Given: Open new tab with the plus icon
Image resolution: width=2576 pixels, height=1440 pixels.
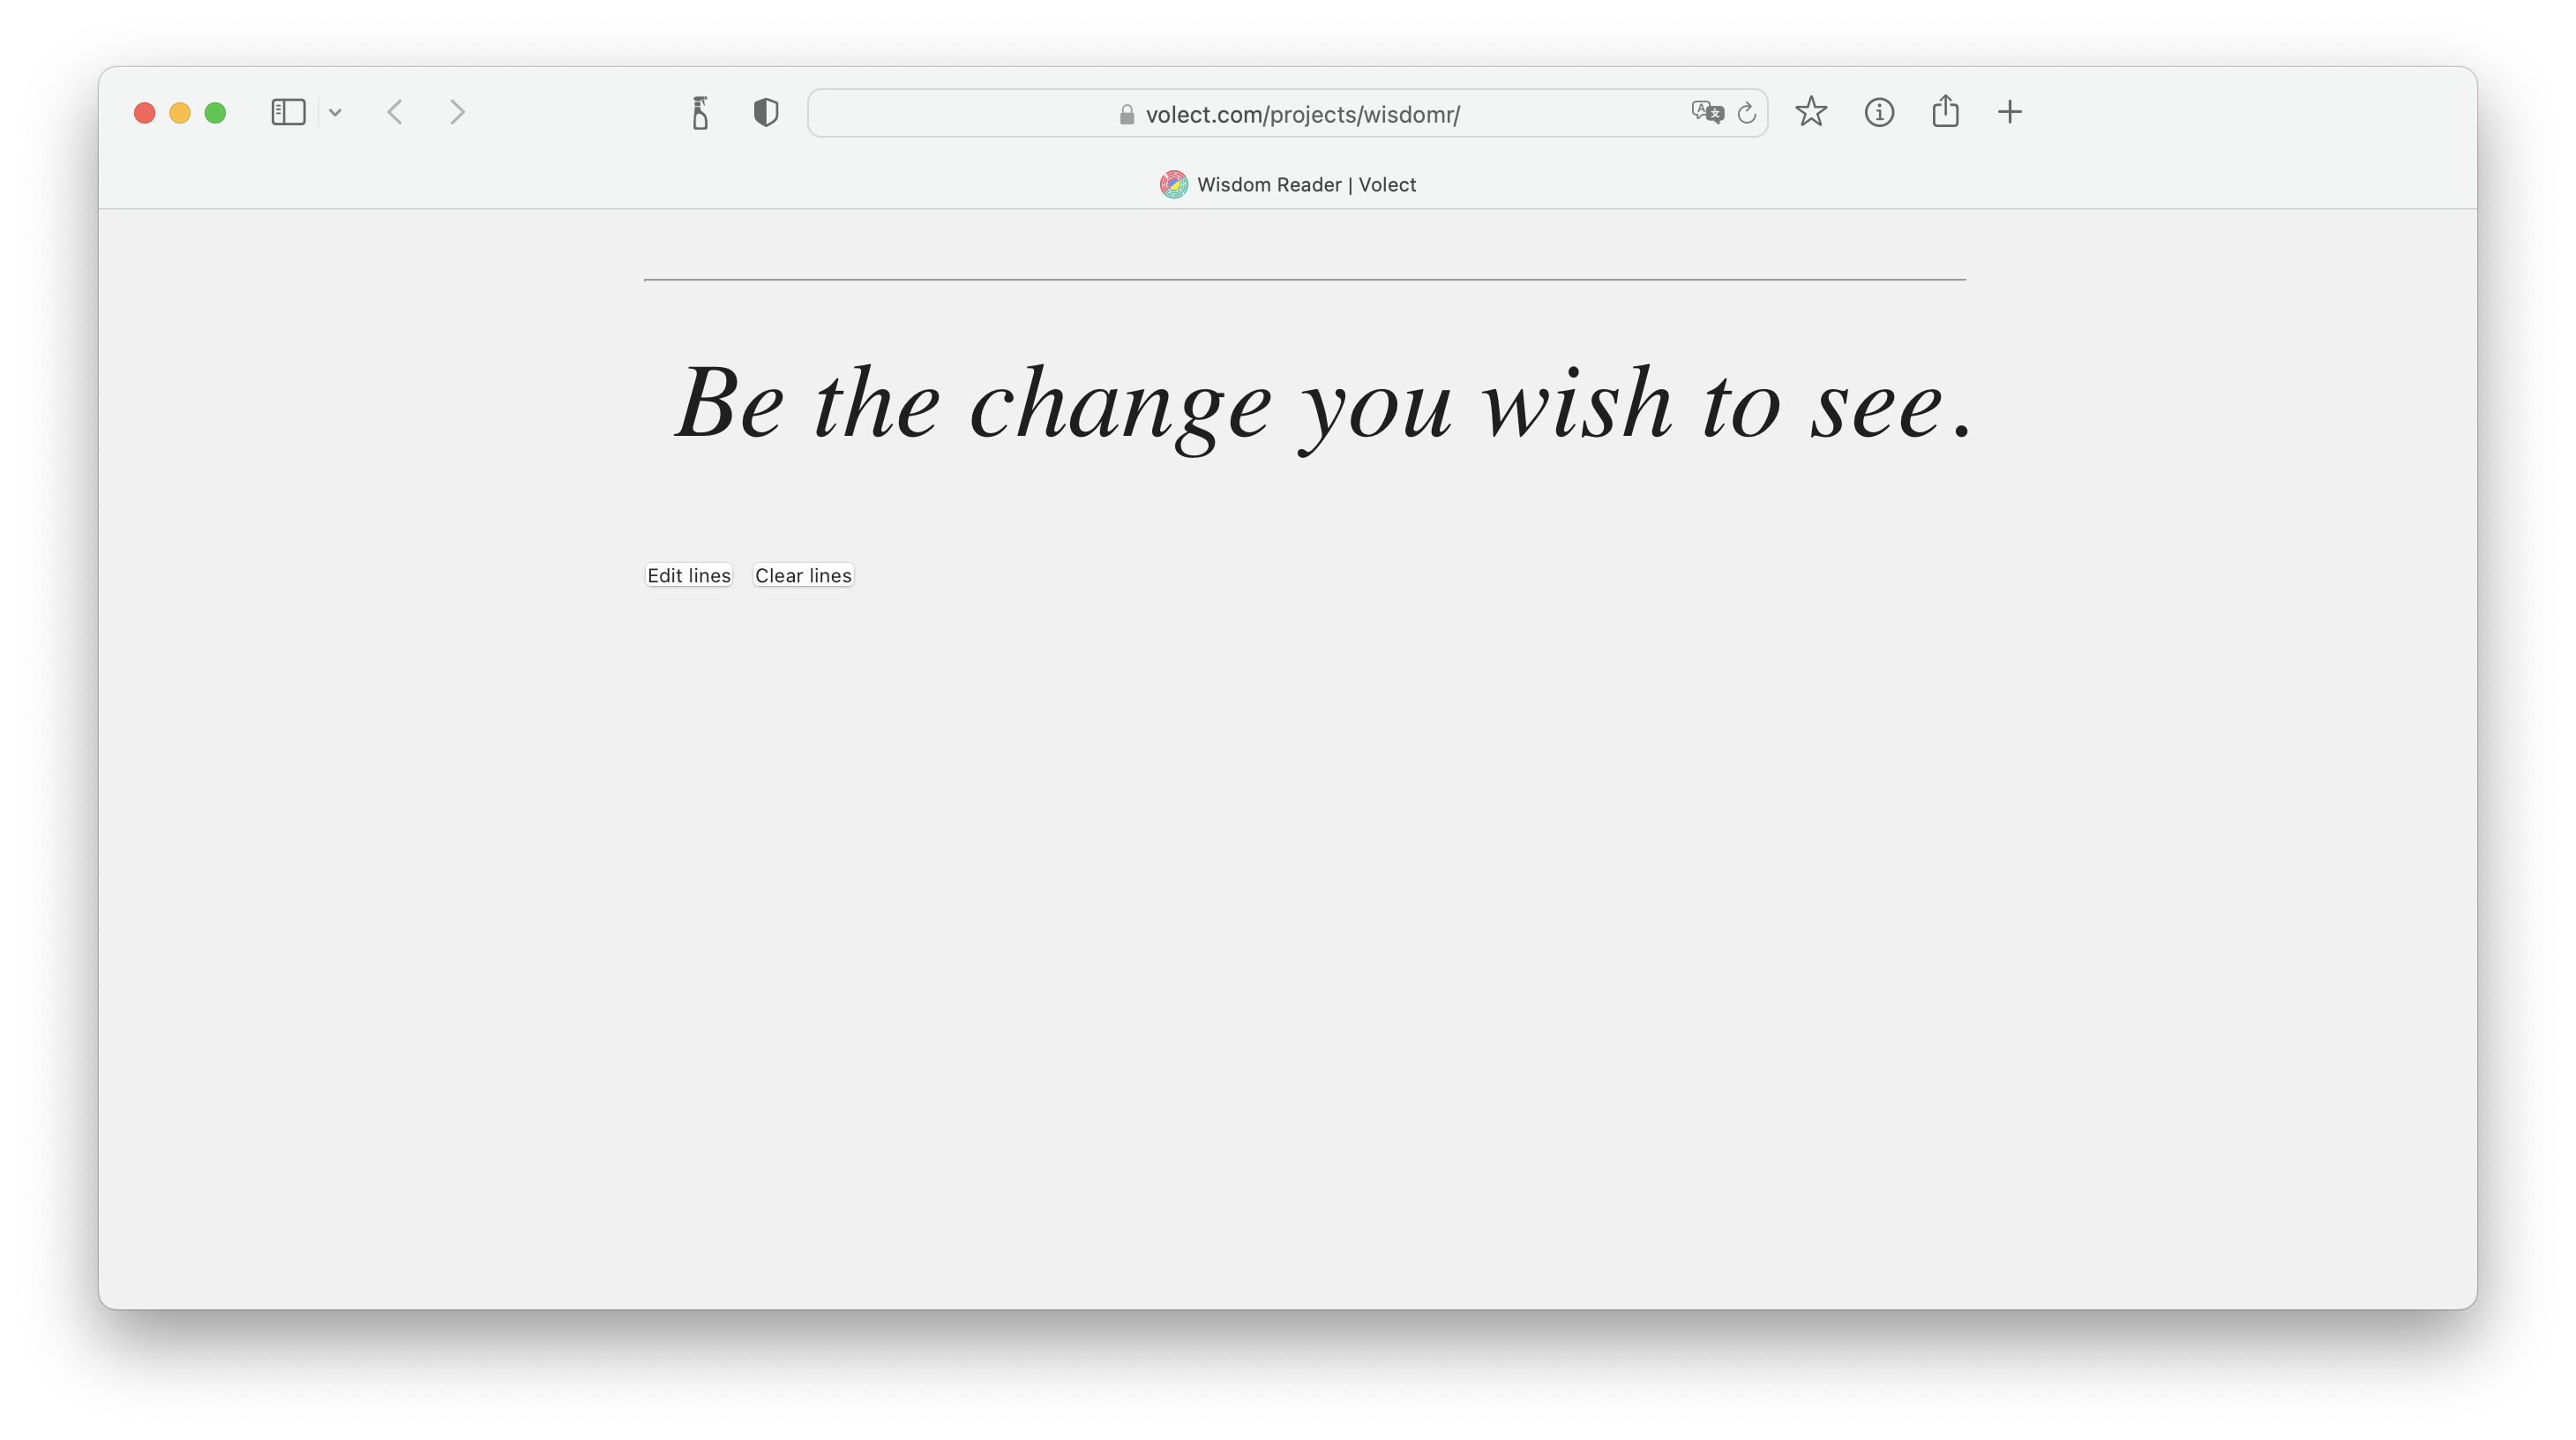Looking at the screenshot, I should point(2010,111).
